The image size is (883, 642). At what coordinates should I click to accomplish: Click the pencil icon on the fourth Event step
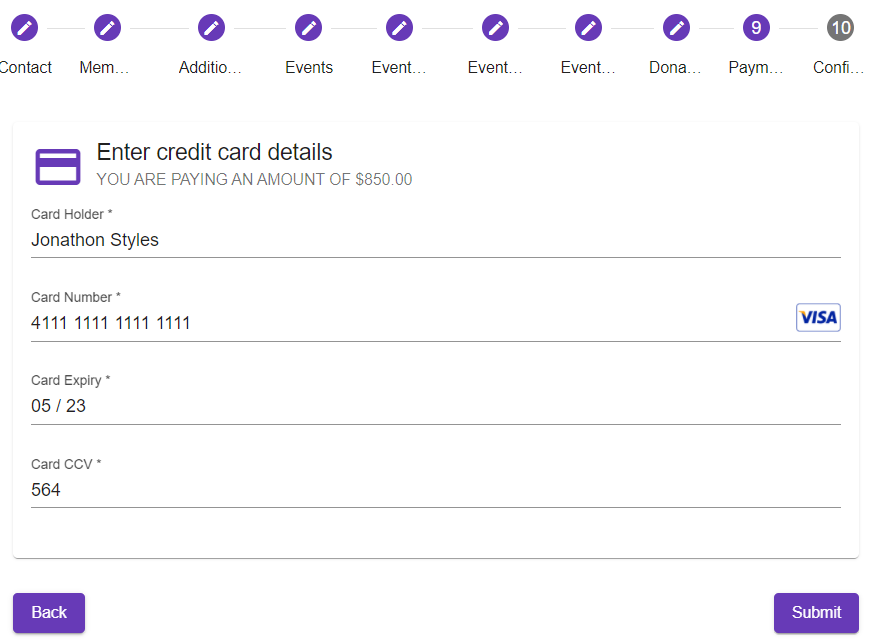[588, 27]
